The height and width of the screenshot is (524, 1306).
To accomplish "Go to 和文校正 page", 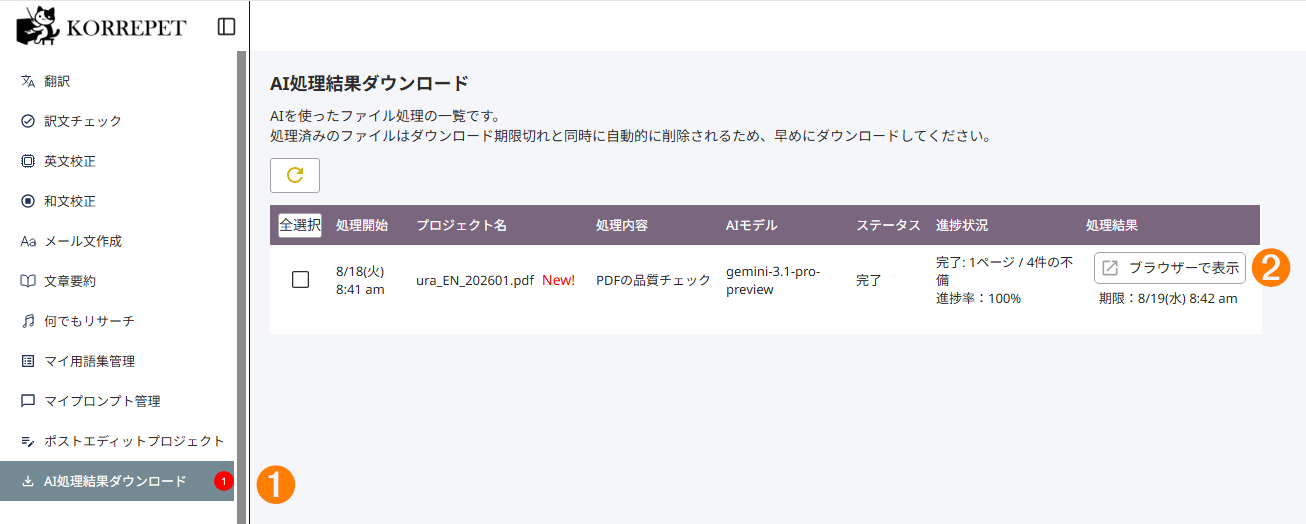I will (x=117, y=201).
